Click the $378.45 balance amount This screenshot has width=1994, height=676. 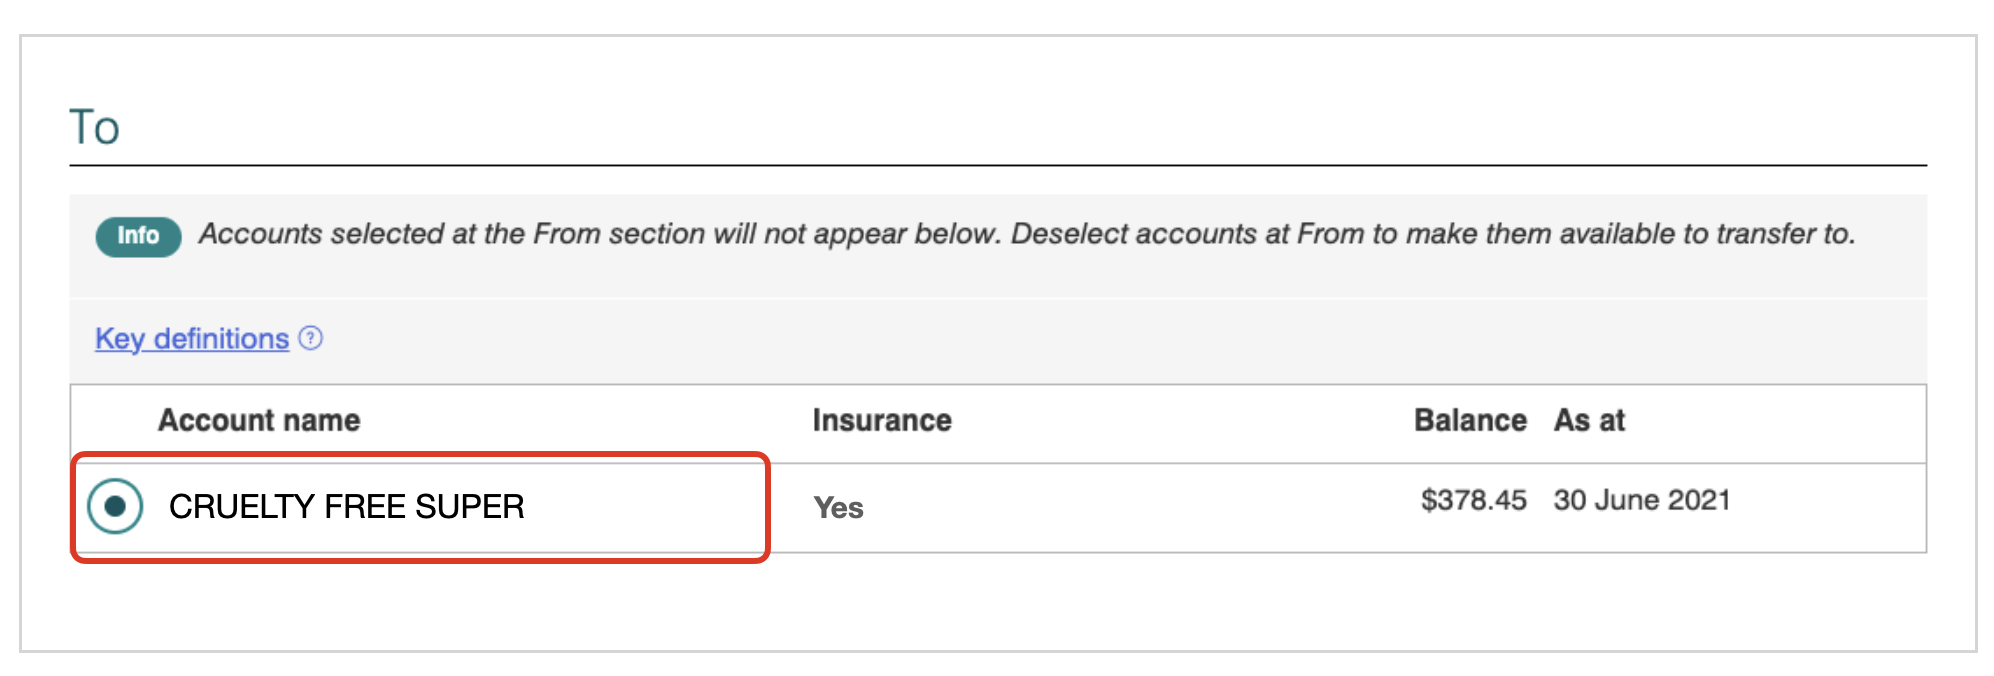1474,500
